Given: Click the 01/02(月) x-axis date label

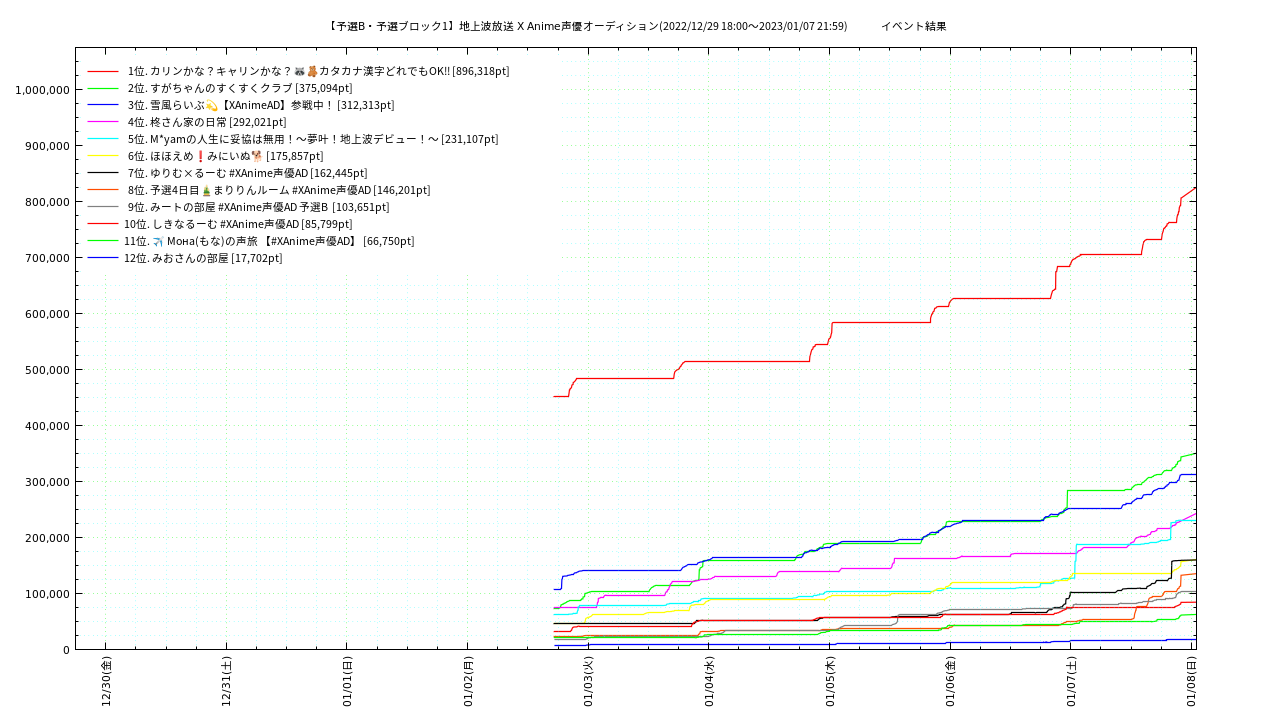Looking at the screenshot, I should pyautogui.click(x=468, y=681).
